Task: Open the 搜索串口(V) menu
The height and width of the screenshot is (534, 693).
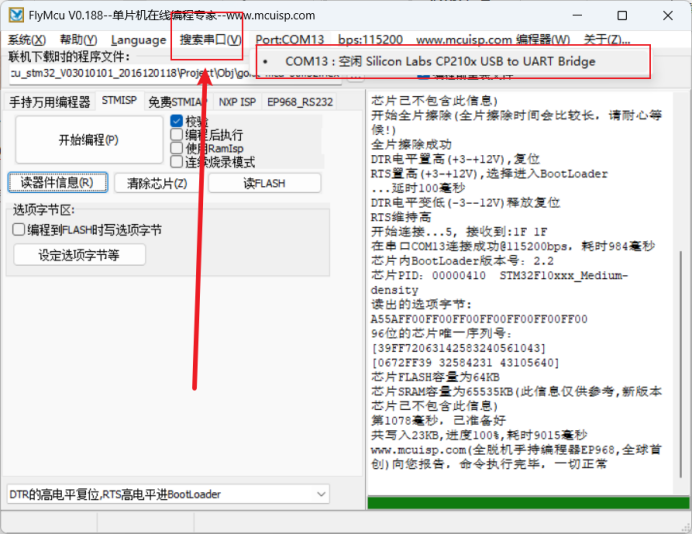Action: click(x=210, y=40)
